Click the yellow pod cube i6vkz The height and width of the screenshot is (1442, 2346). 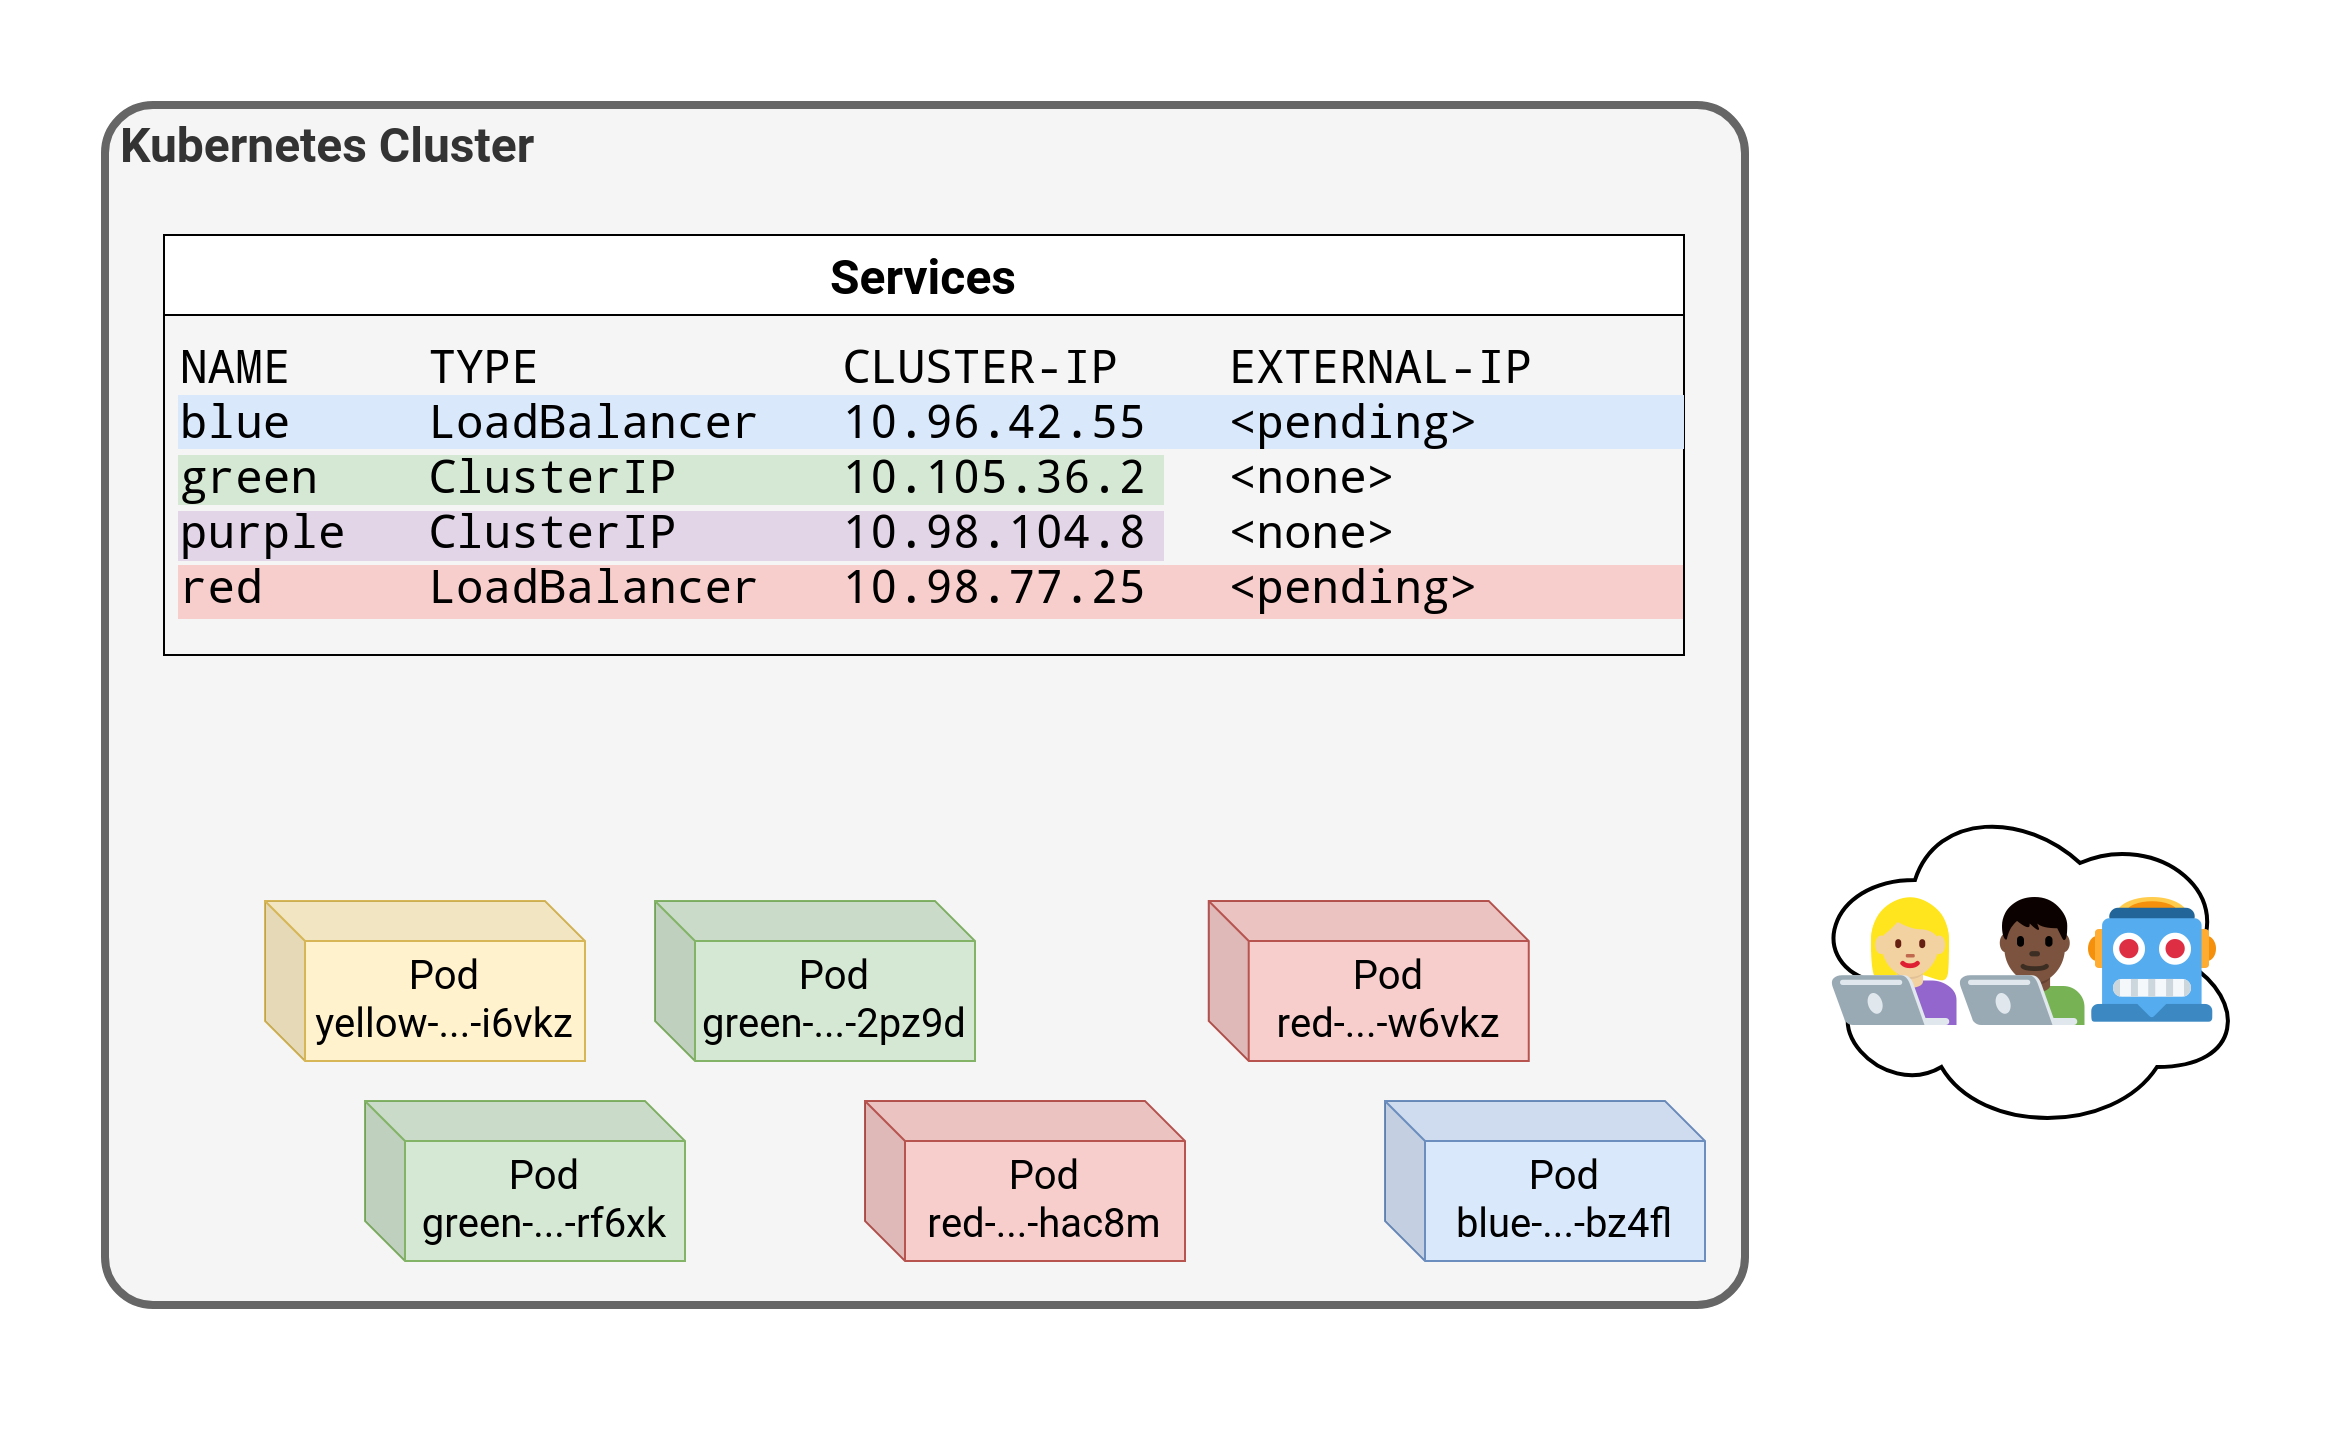coord(443,999)
